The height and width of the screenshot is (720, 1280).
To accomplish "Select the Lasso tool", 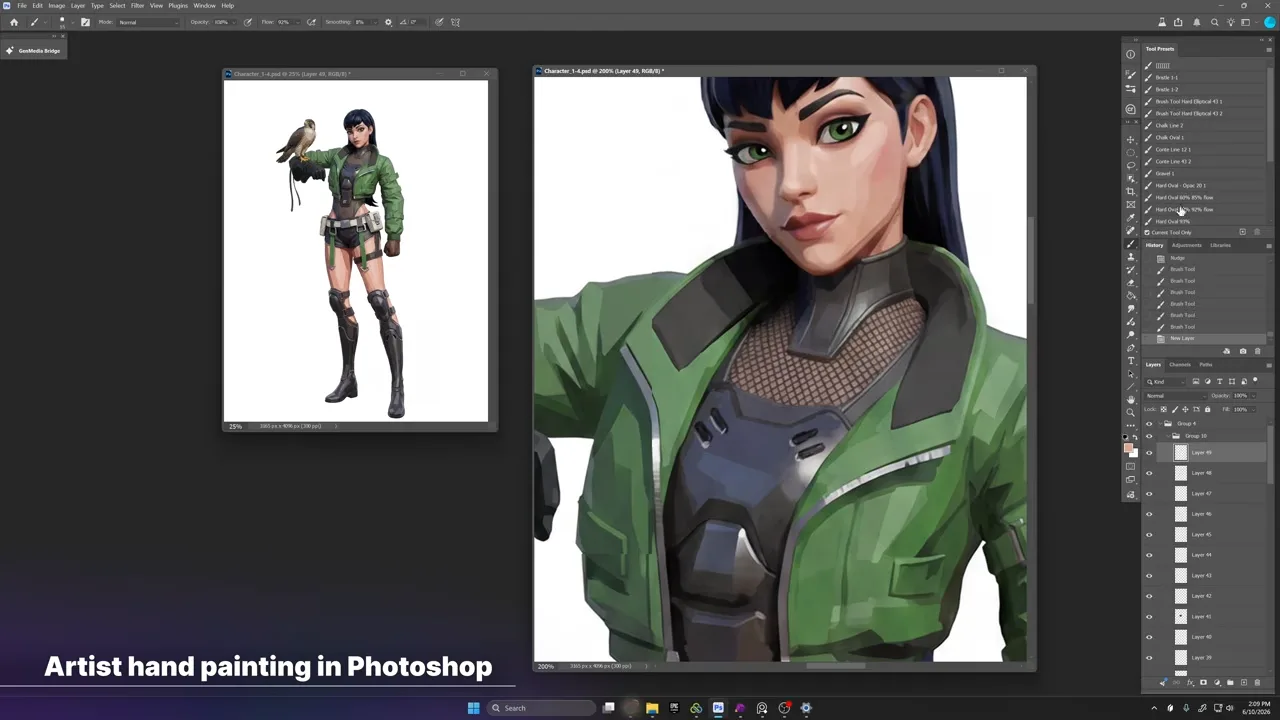I will (1131, 165).
